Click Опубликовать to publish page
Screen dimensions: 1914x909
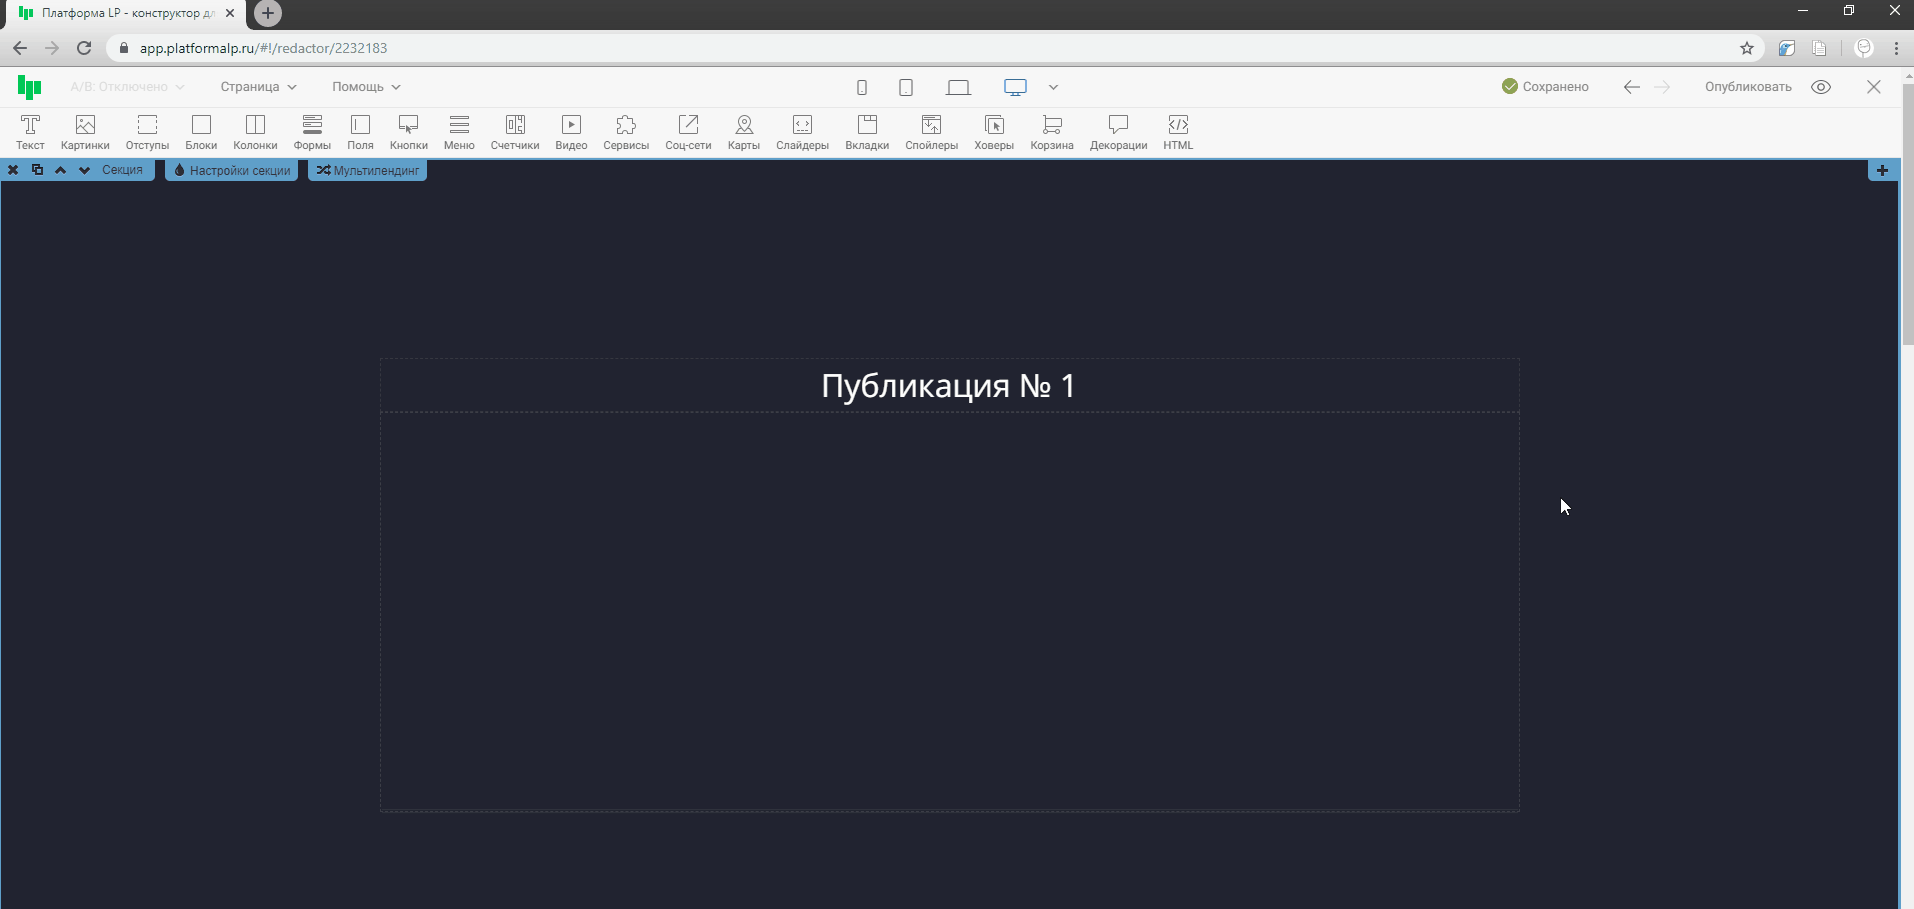1748,87
